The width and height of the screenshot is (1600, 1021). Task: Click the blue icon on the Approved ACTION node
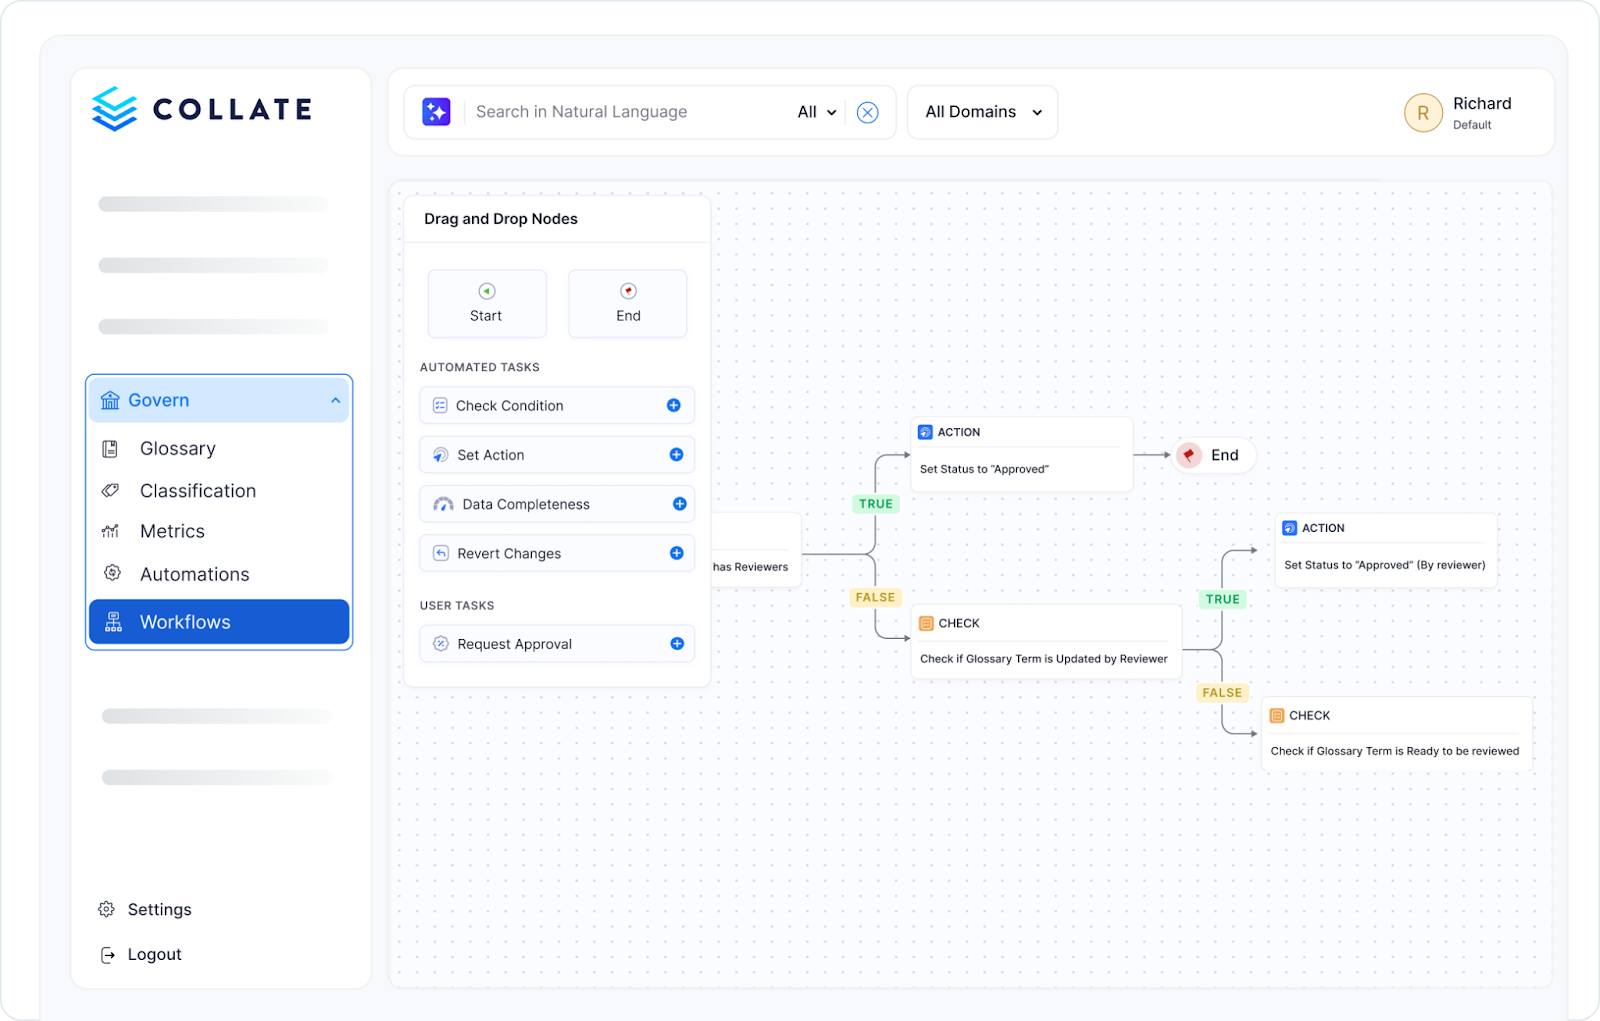pyautogui.click(x=925, y=432)
